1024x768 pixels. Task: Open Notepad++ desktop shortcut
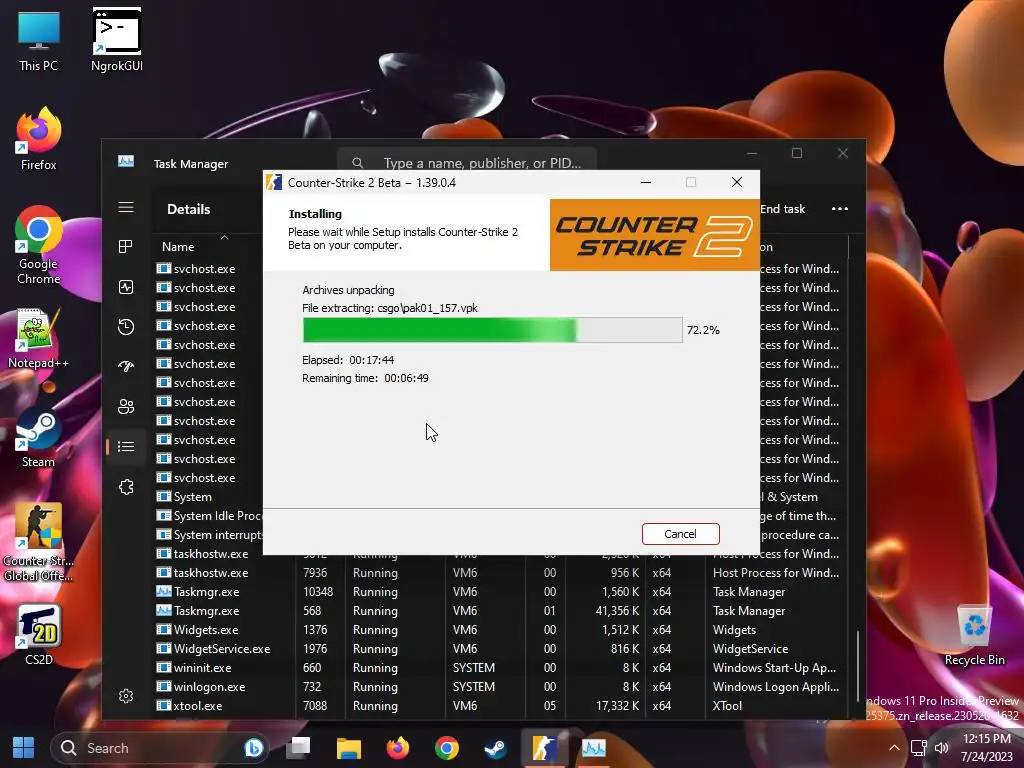(39, 338)
